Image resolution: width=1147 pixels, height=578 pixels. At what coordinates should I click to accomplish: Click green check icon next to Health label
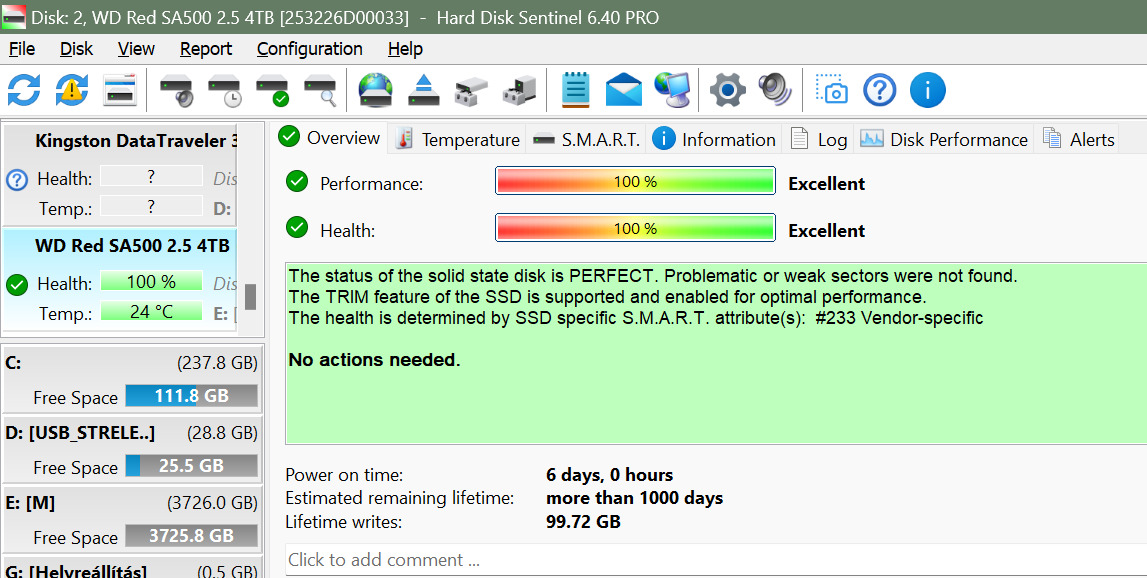coord(297,228)
